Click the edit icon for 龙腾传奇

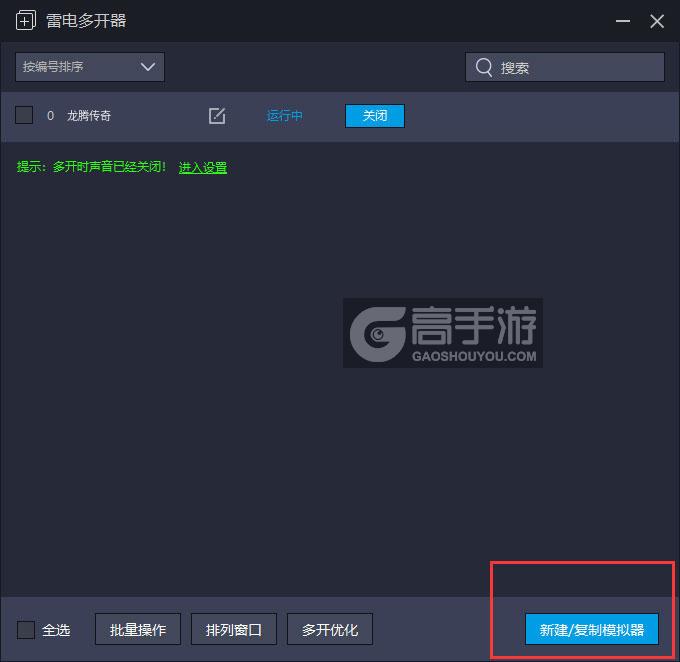click(x=217, y=116)
